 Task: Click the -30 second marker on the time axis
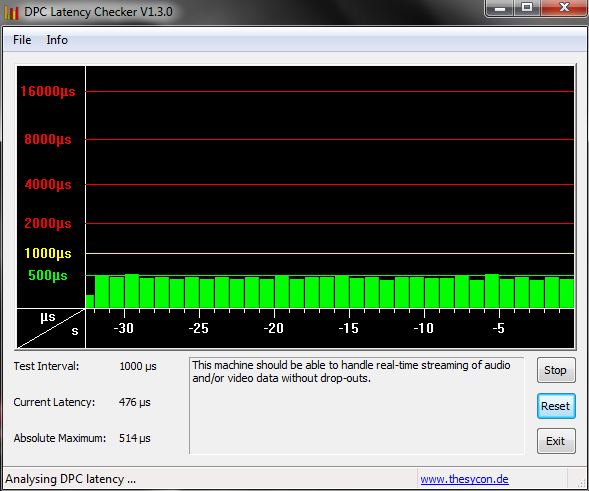[x=124, y=328]
